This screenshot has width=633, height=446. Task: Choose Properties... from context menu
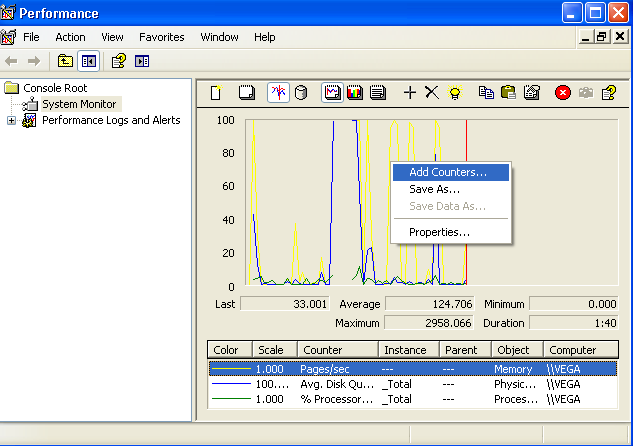click(451, 232)
